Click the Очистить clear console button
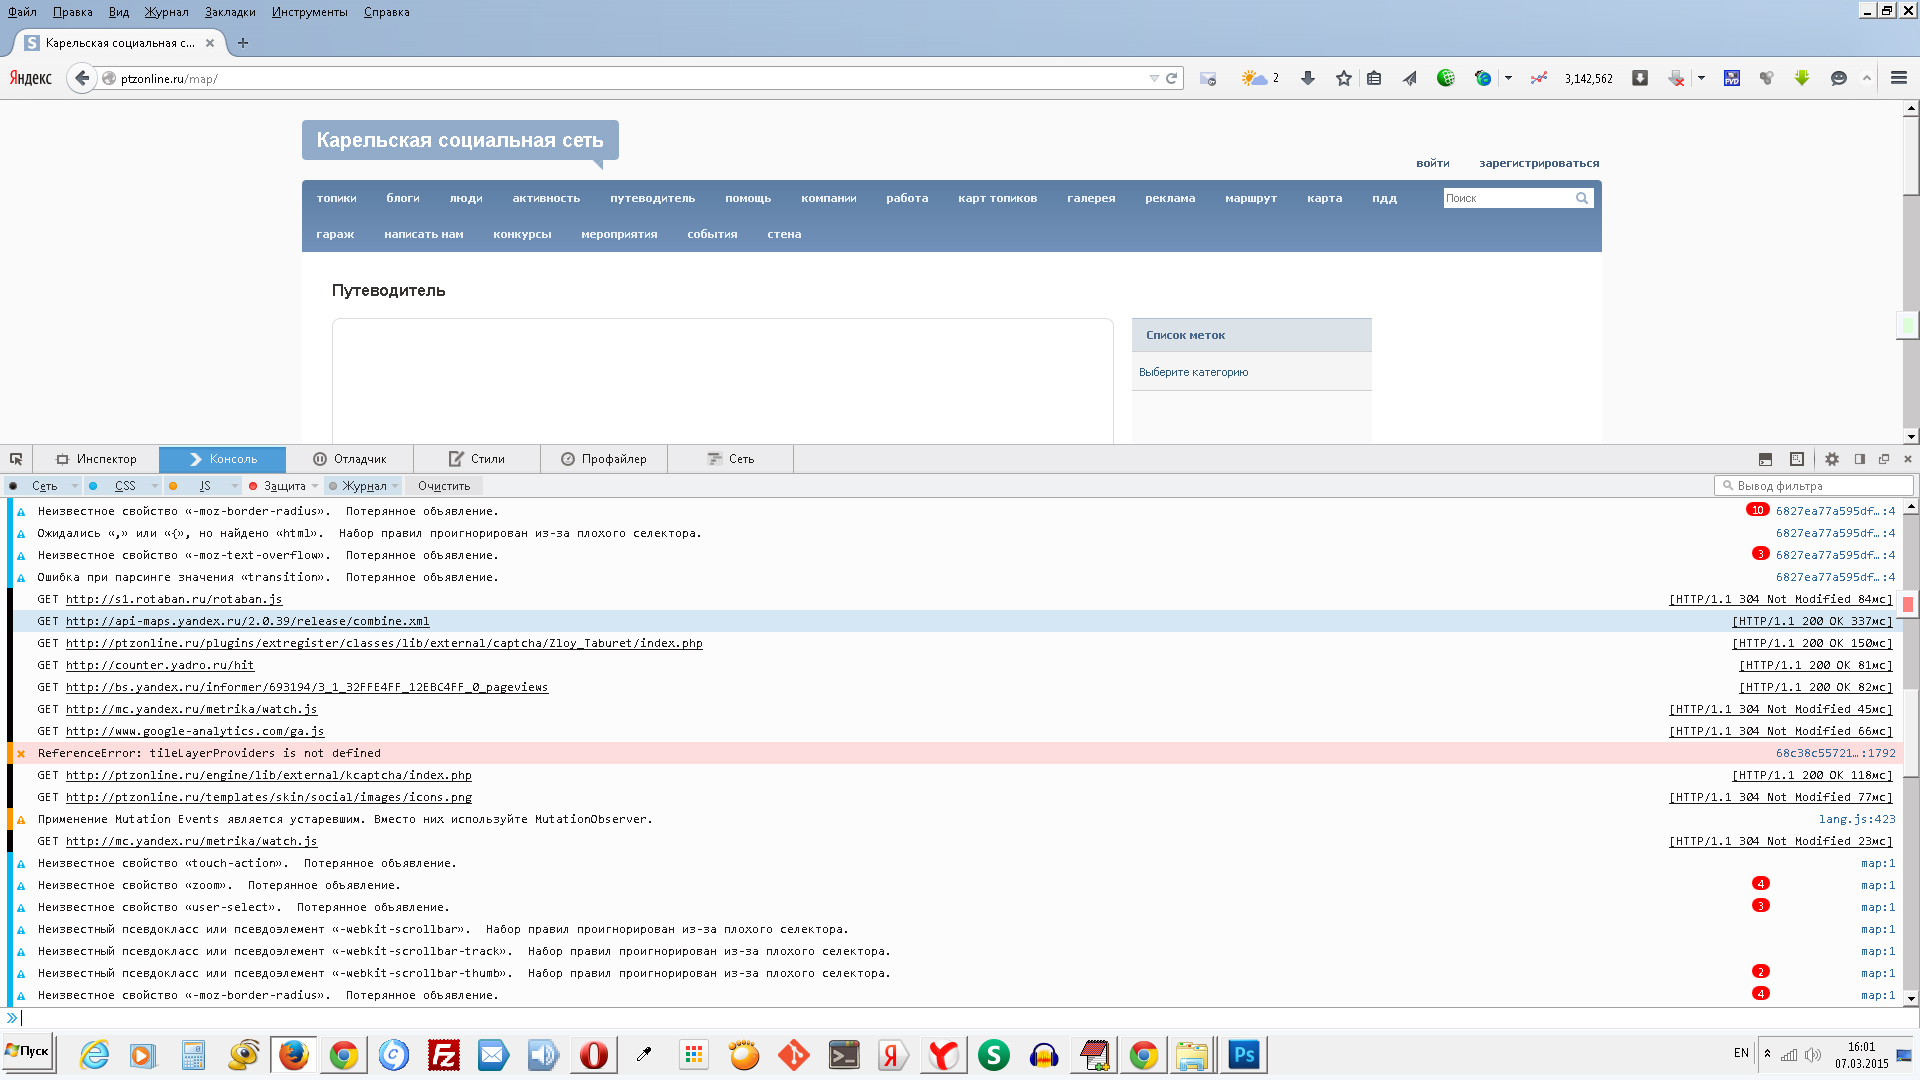Screen dimensions: 1920x1080 (x=444, y=486)
